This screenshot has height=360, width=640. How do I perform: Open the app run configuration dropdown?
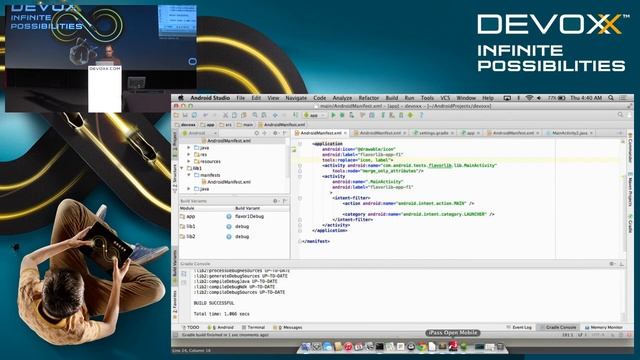pos(314,116)
